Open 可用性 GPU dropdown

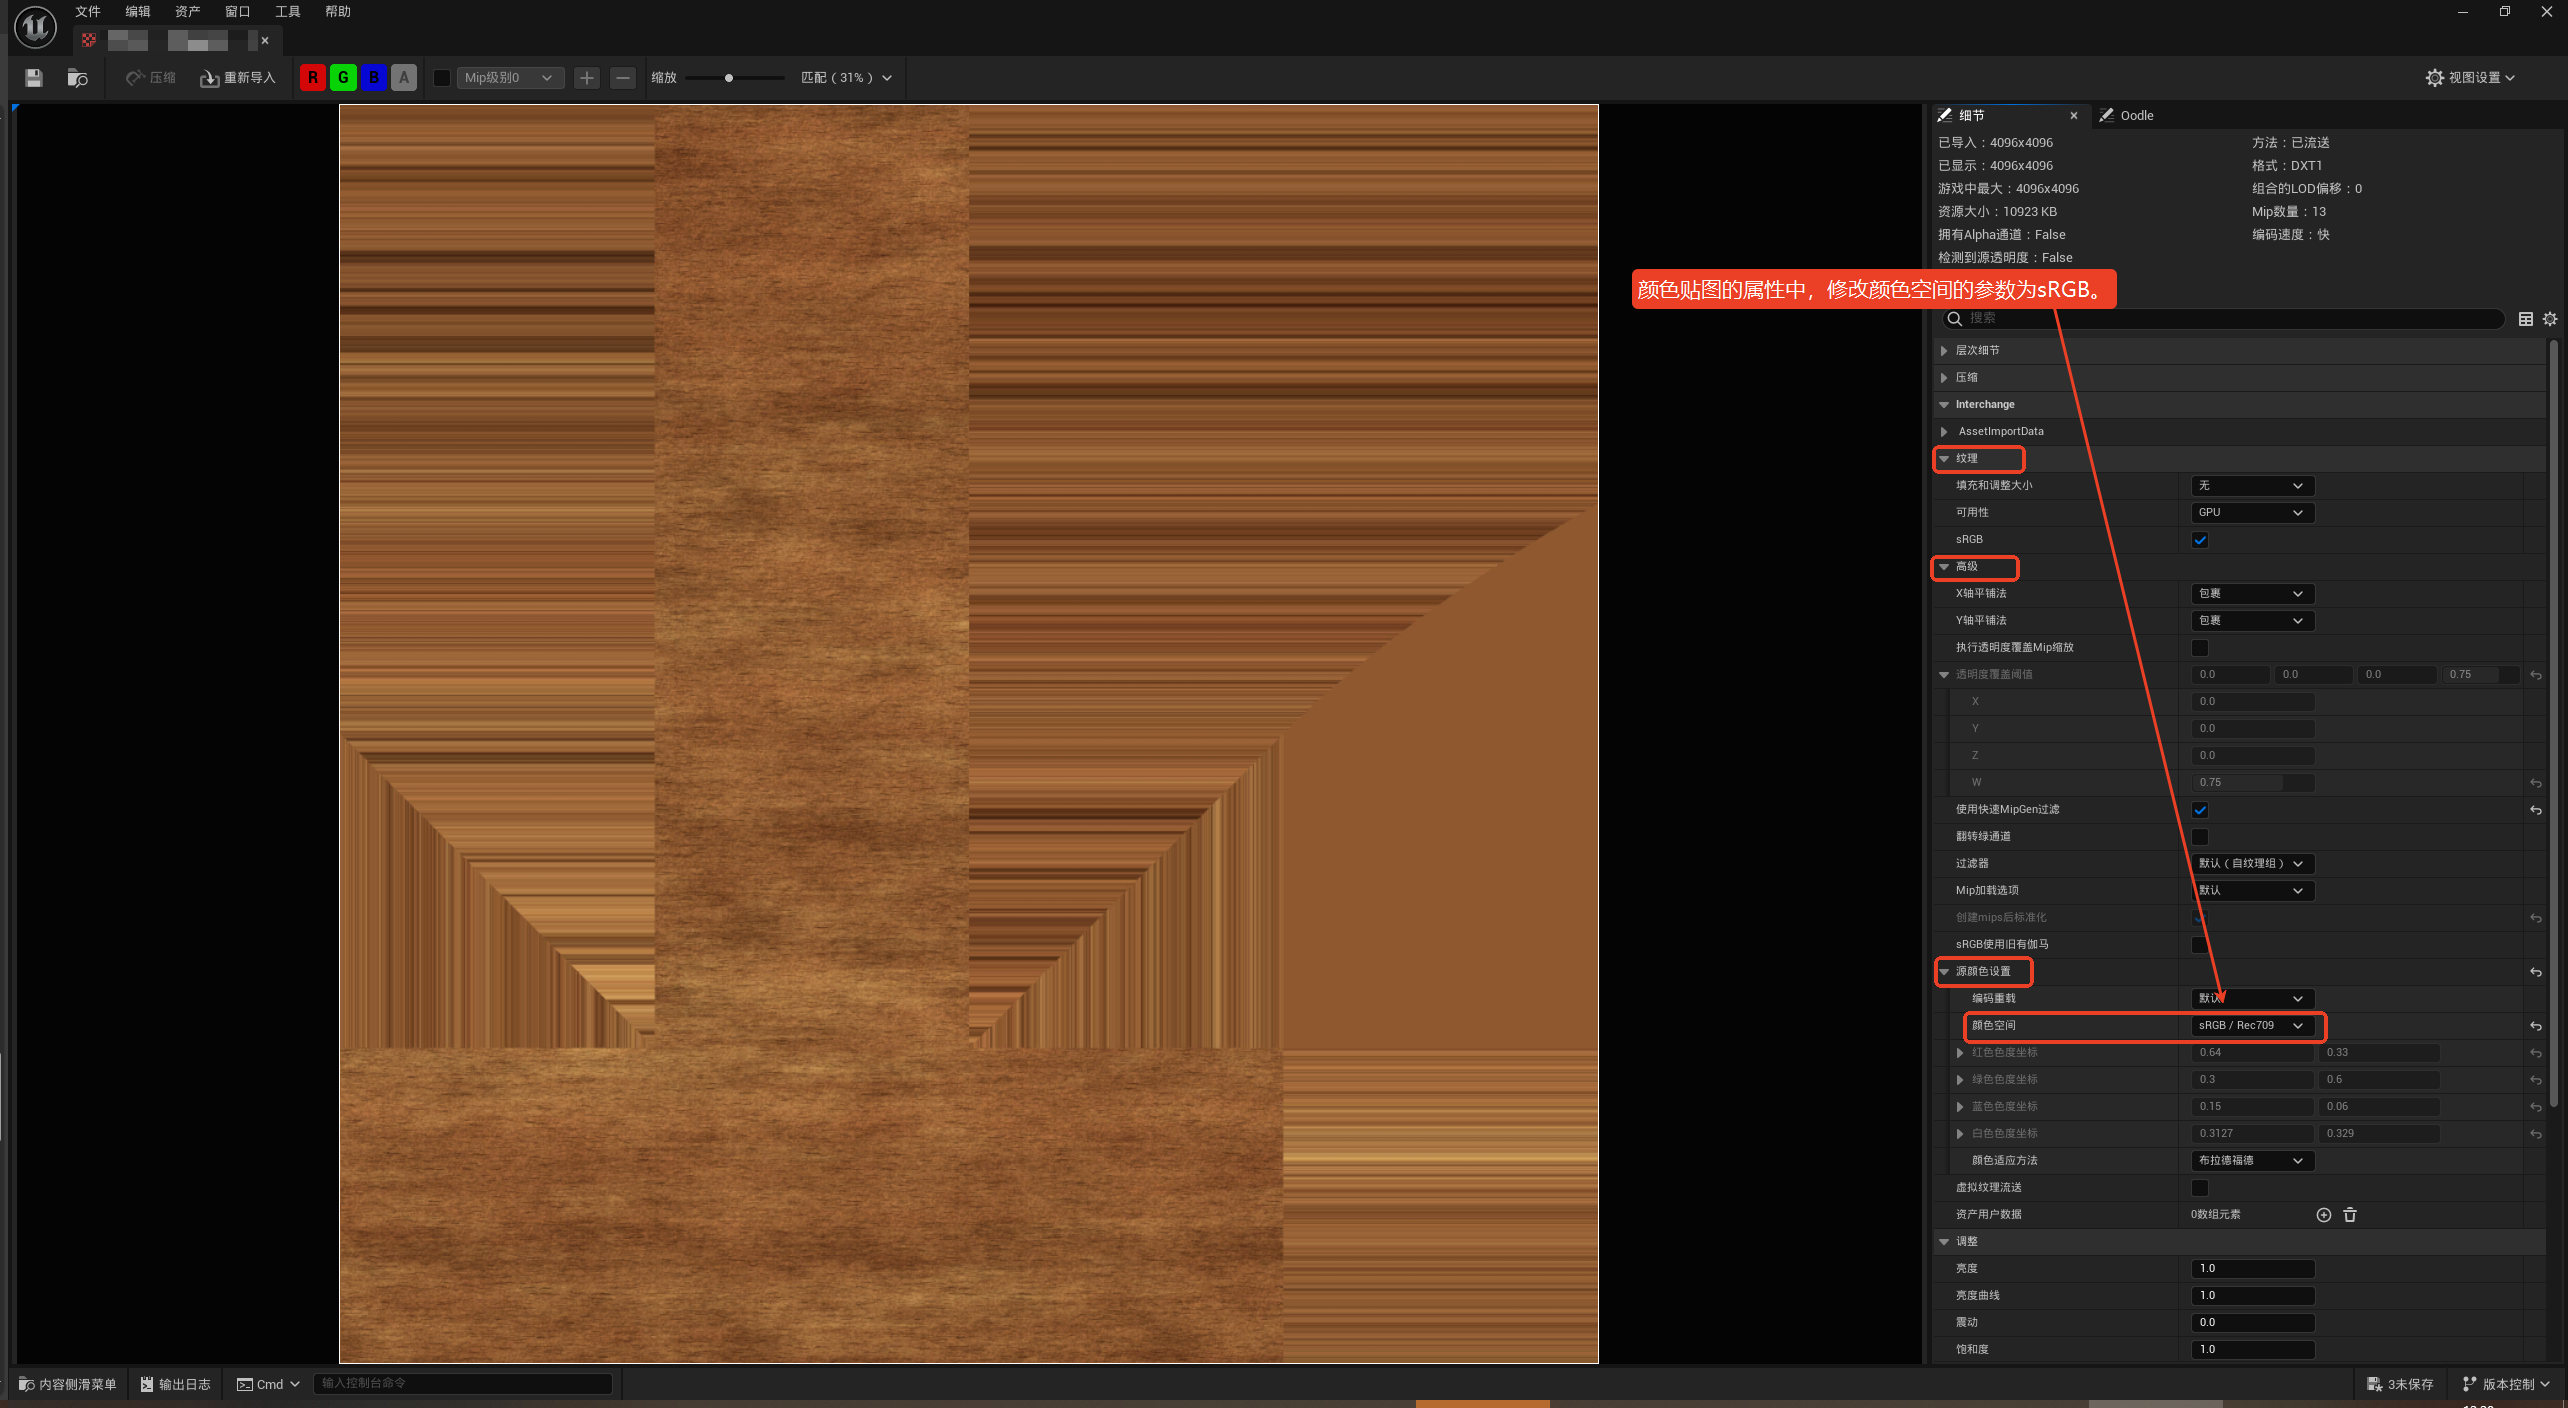pyautogui.click(x=2252, y=513)
